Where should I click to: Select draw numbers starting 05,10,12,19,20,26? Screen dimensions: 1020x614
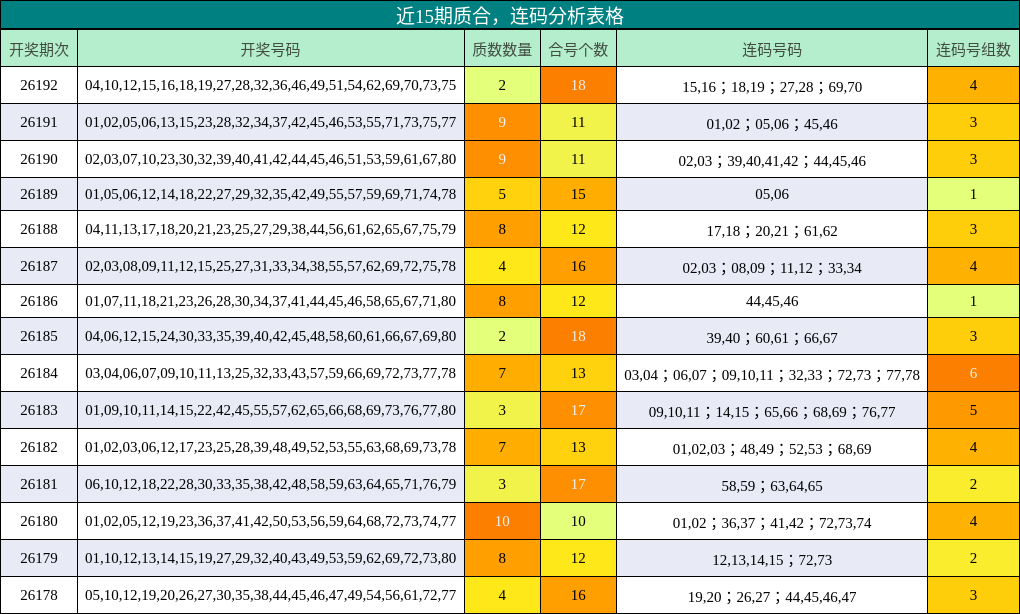271,596
